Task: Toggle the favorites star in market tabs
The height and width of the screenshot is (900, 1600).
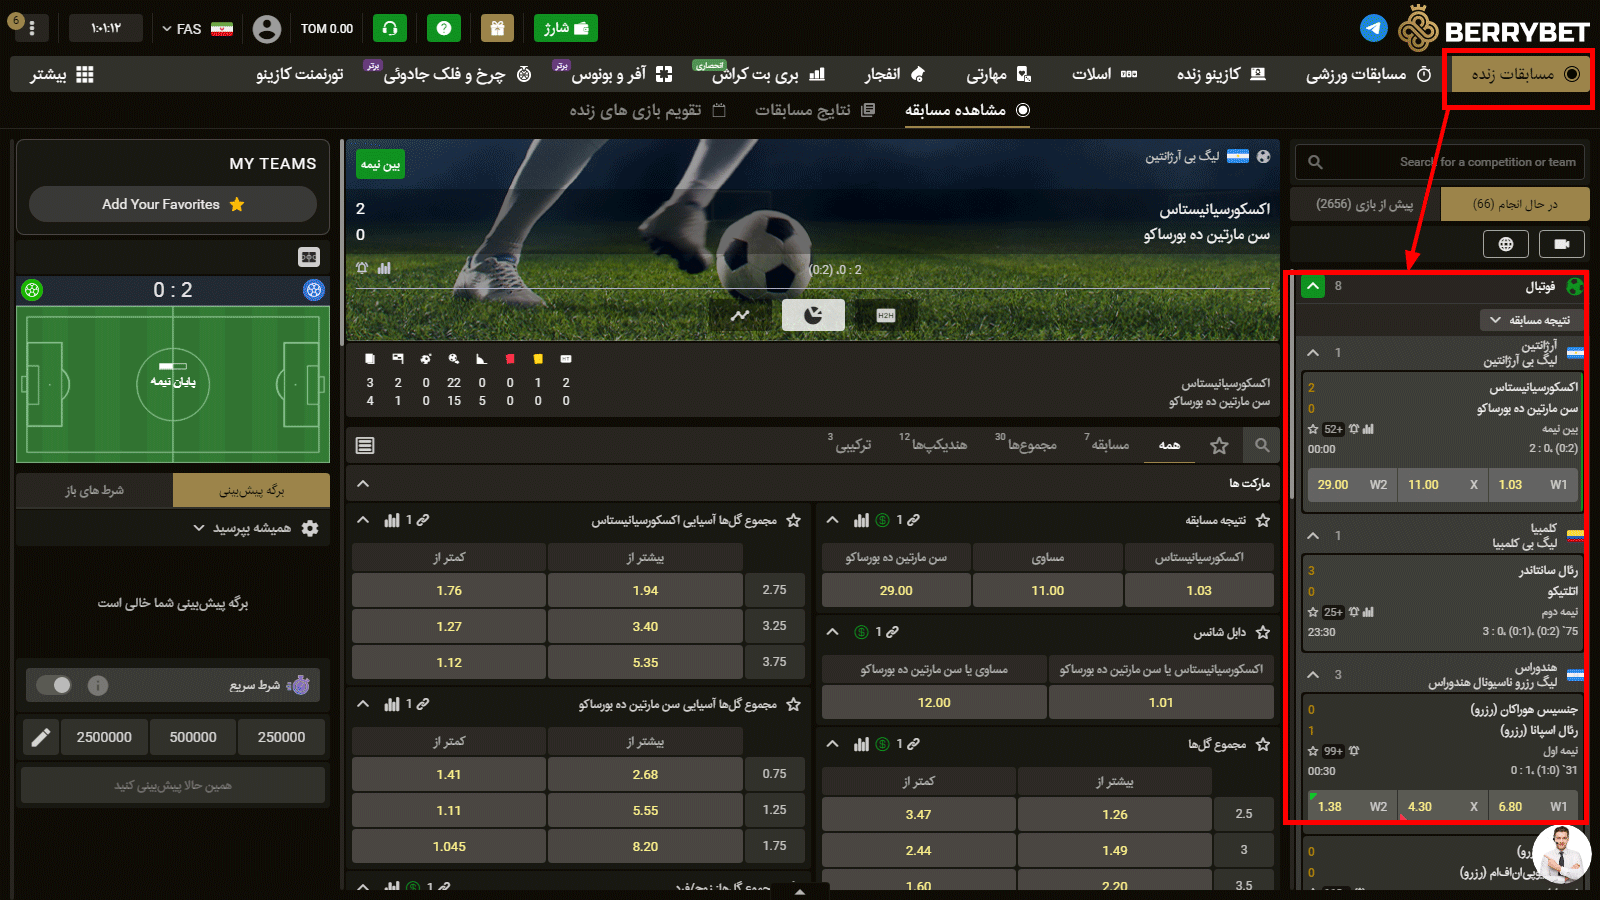Action: 1219,446
